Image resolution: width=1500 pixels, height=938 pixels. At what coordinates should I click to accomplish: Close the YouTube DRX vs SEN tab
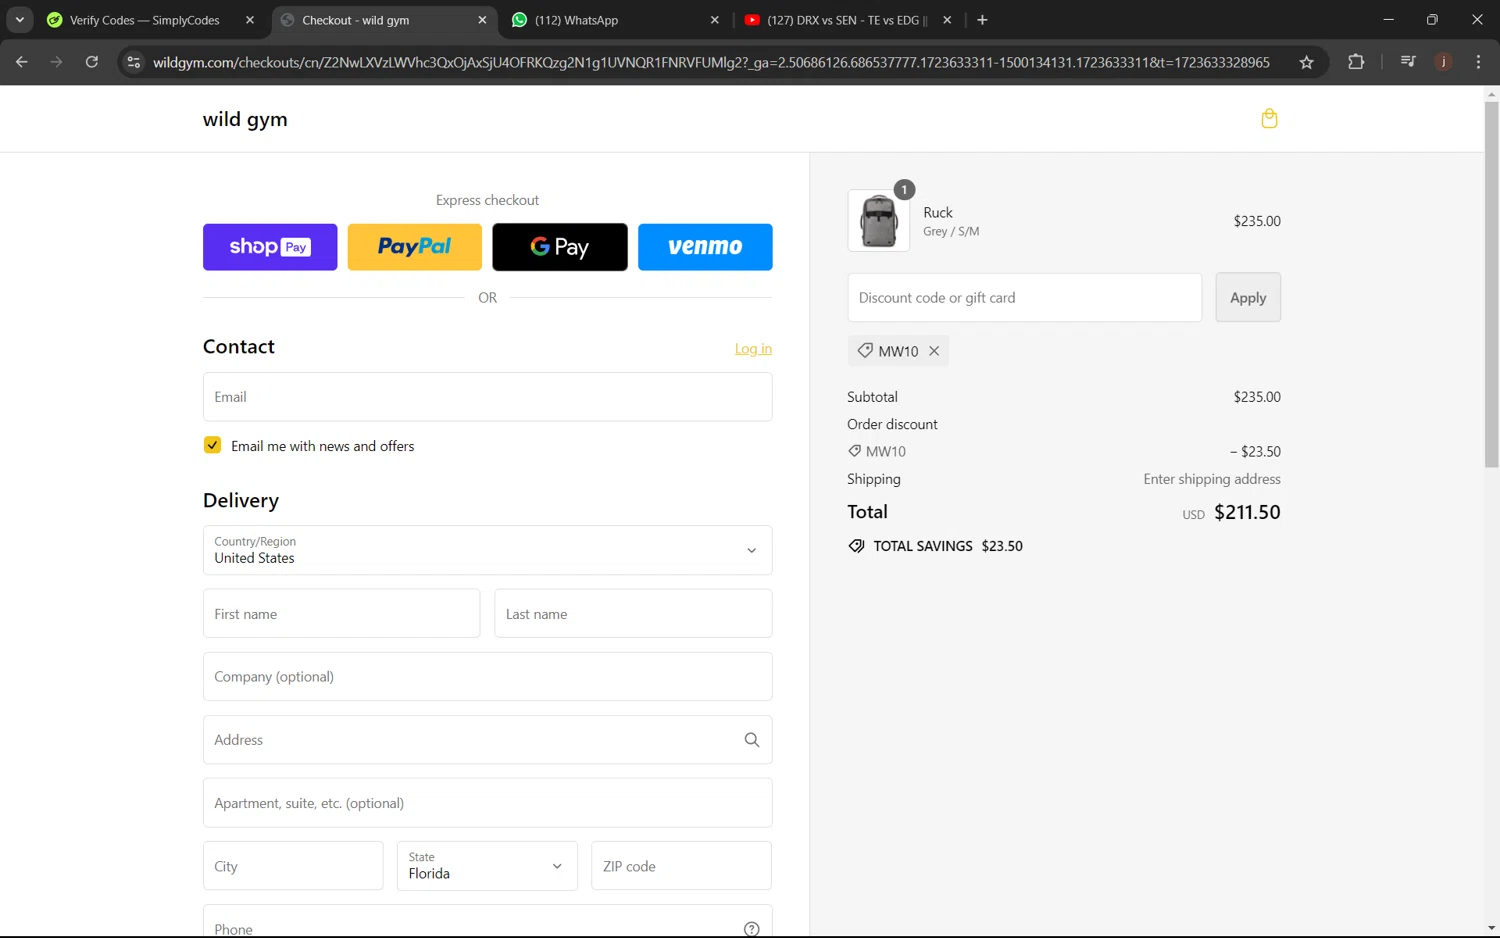(947, 20)
